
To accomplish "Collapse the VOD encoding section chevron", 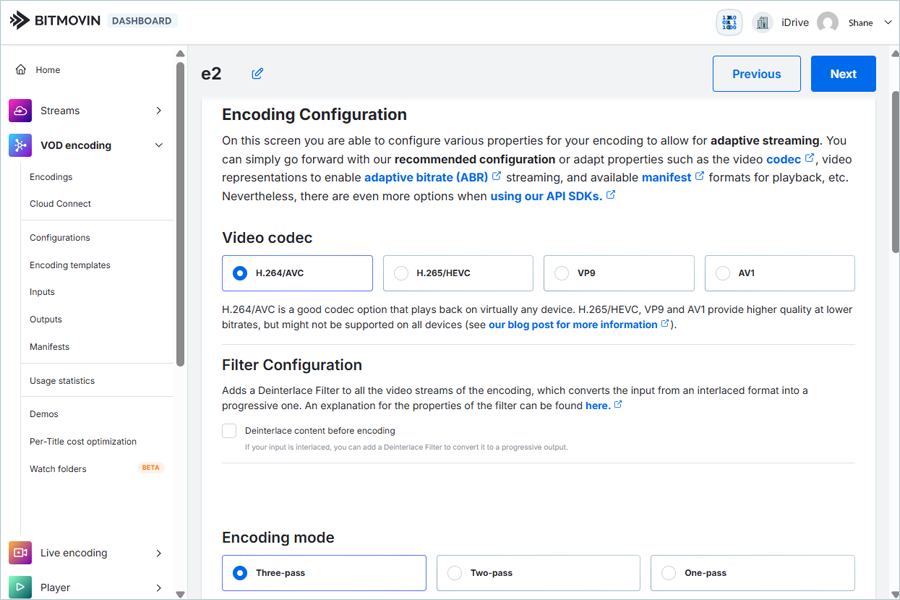I will (158, 145).
